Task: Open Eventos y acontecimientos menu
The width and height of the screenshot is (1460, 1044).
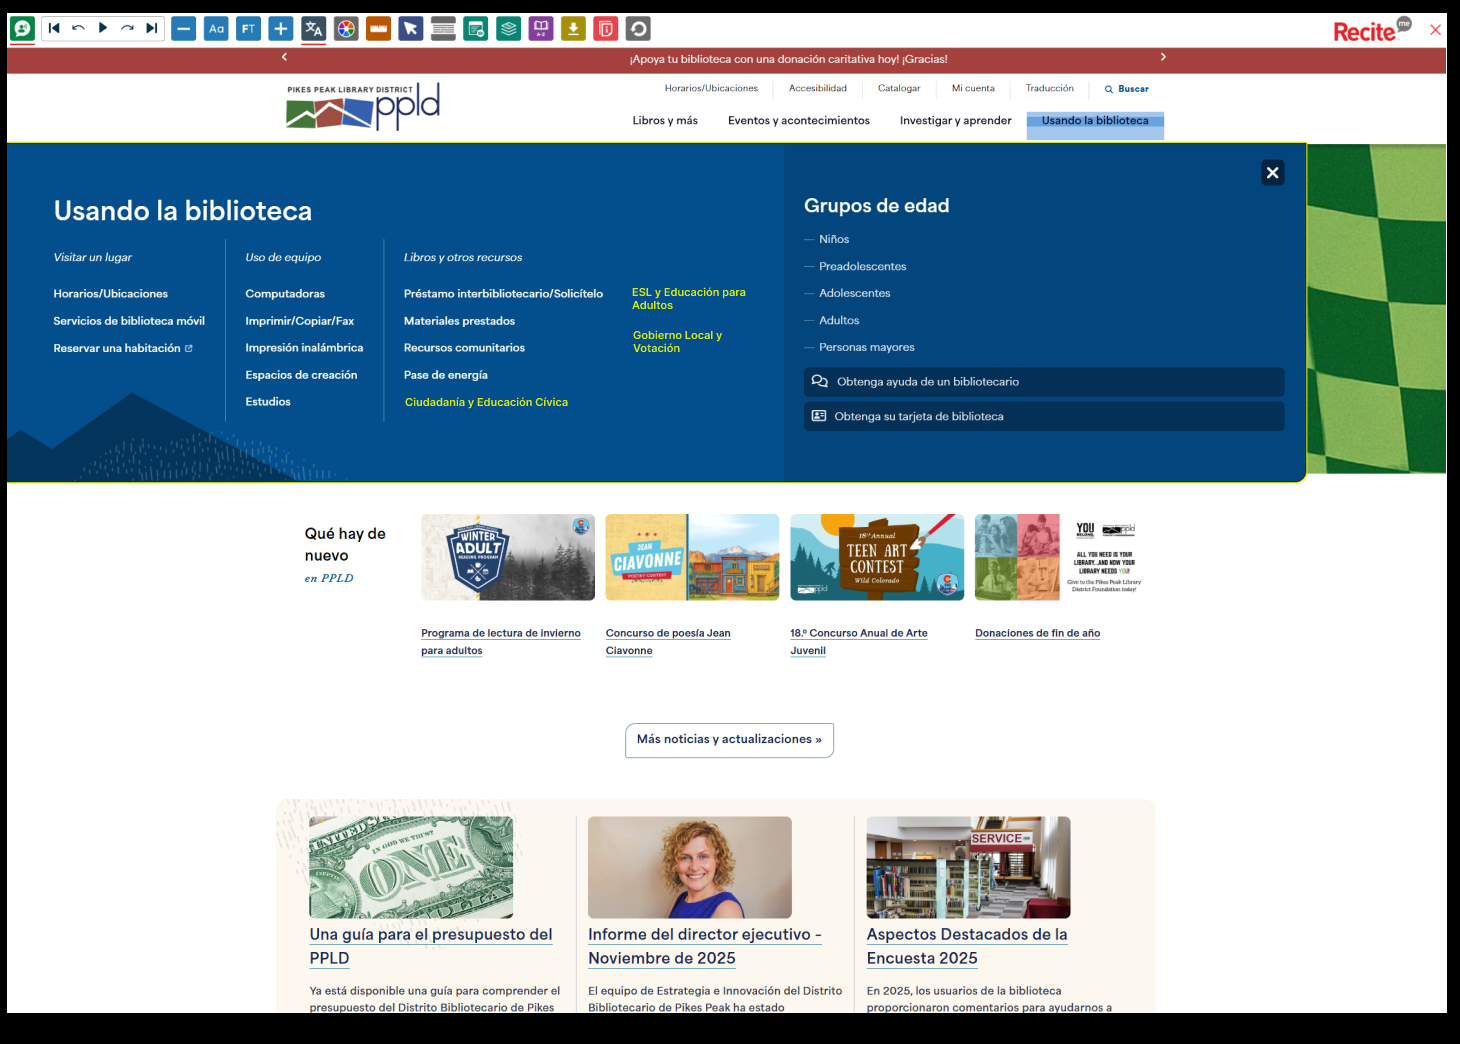Action: coord(799,121)
